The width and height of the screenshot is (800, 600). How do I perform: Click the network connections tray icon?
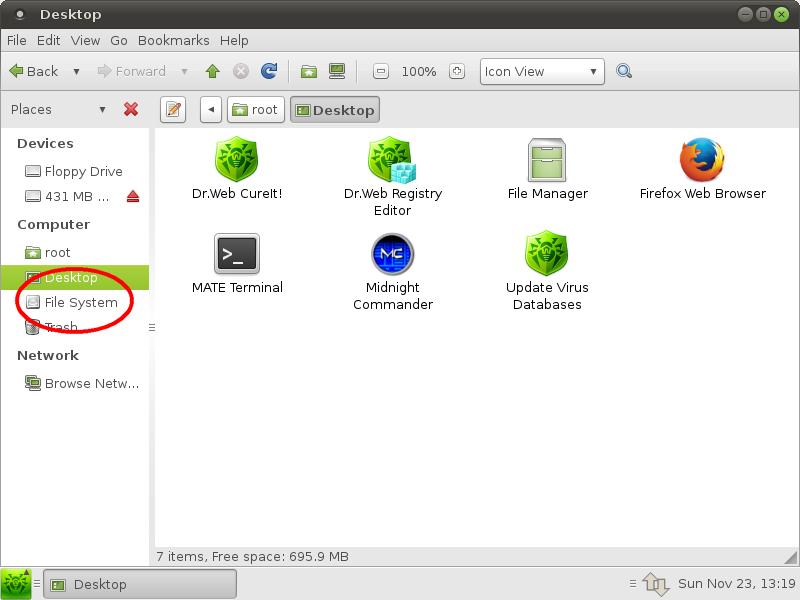coord(656,584)
